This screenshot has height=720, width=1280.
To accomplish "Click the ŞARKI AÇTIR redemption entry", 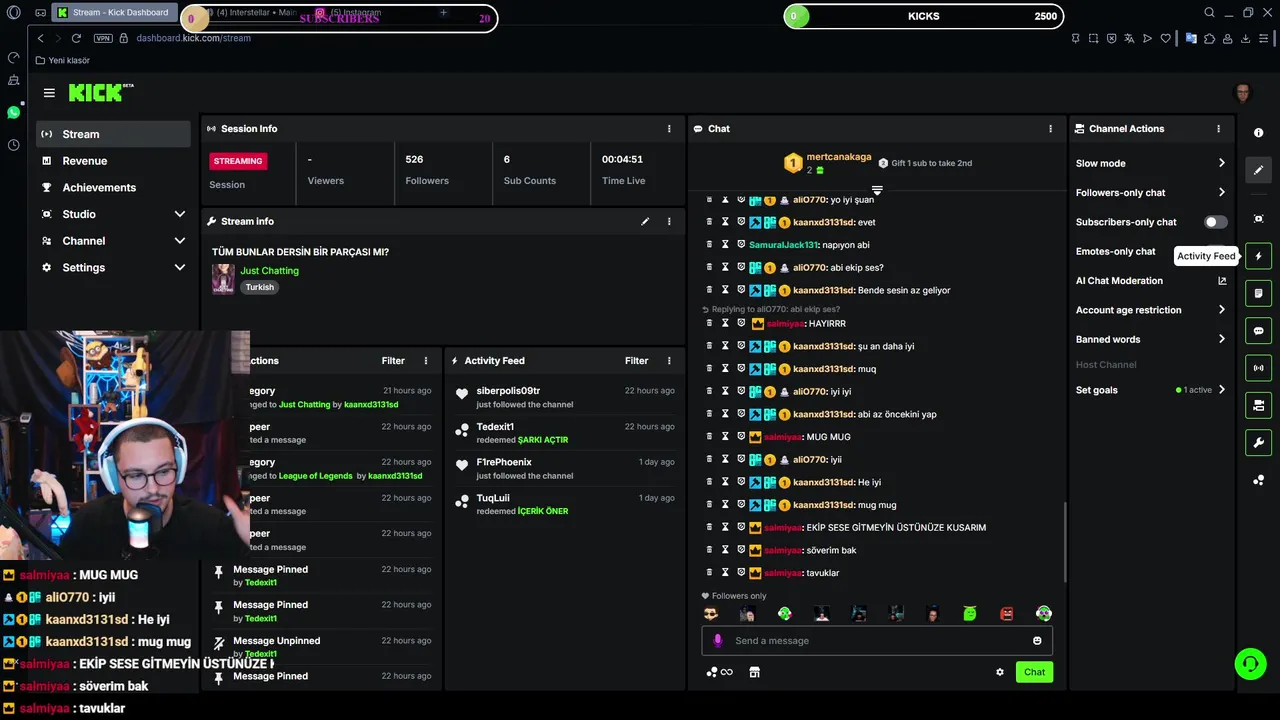I will click(564, 433).
